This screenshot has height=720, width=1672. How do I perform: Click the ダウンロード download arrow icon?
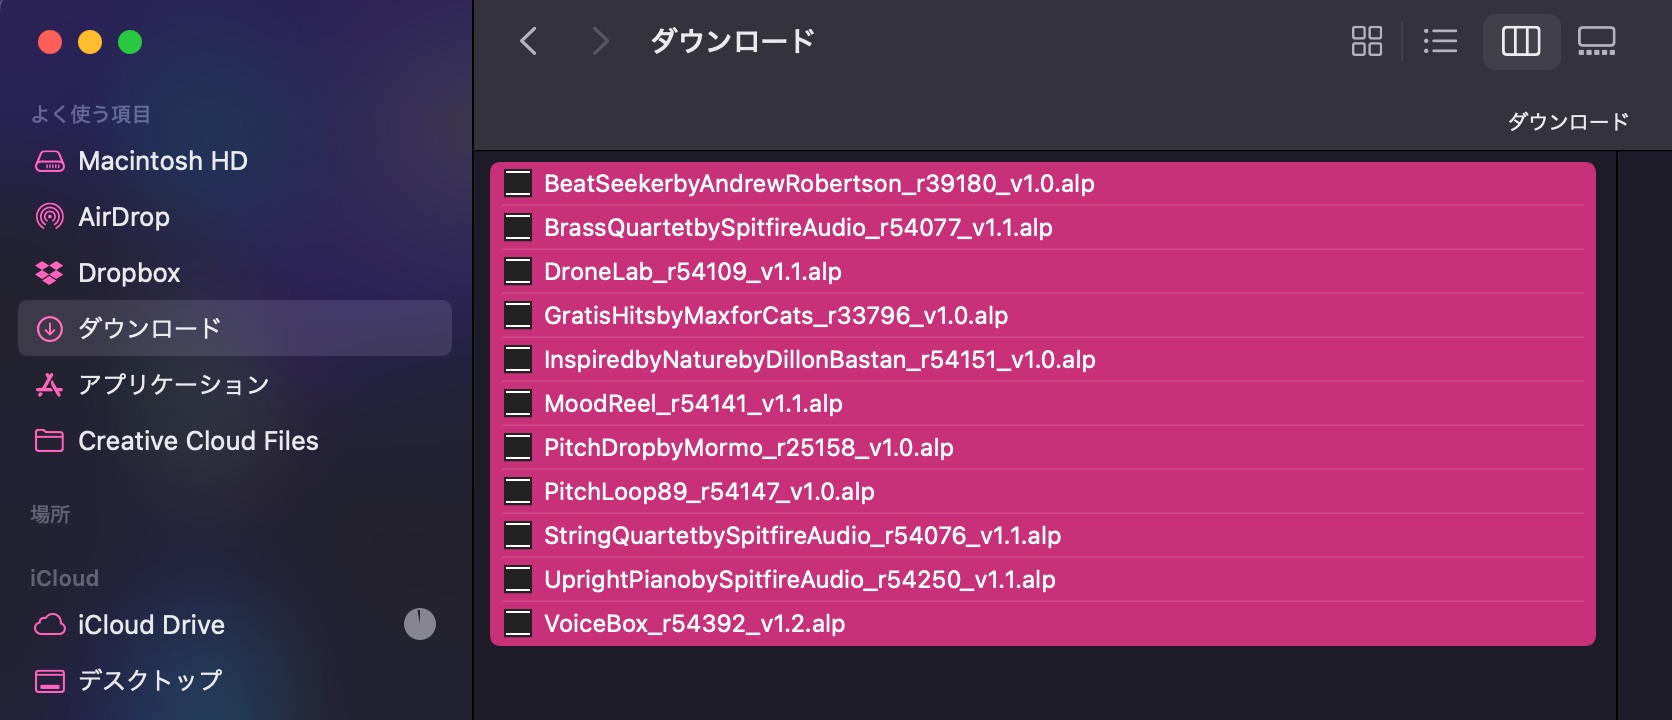pos(49,329)
